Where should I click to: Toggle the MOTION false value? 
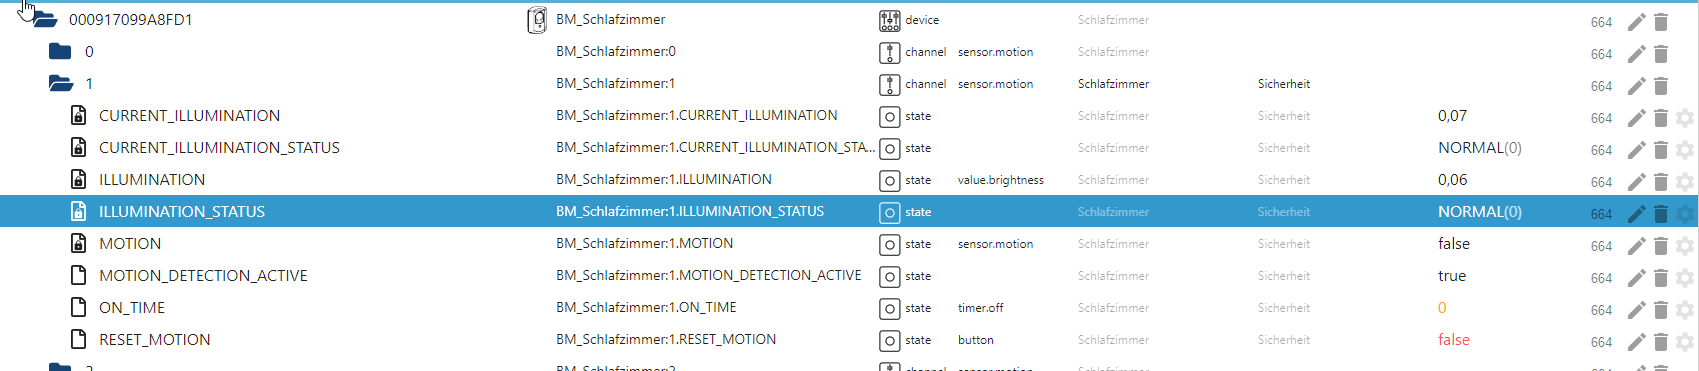click(1454, 244)
